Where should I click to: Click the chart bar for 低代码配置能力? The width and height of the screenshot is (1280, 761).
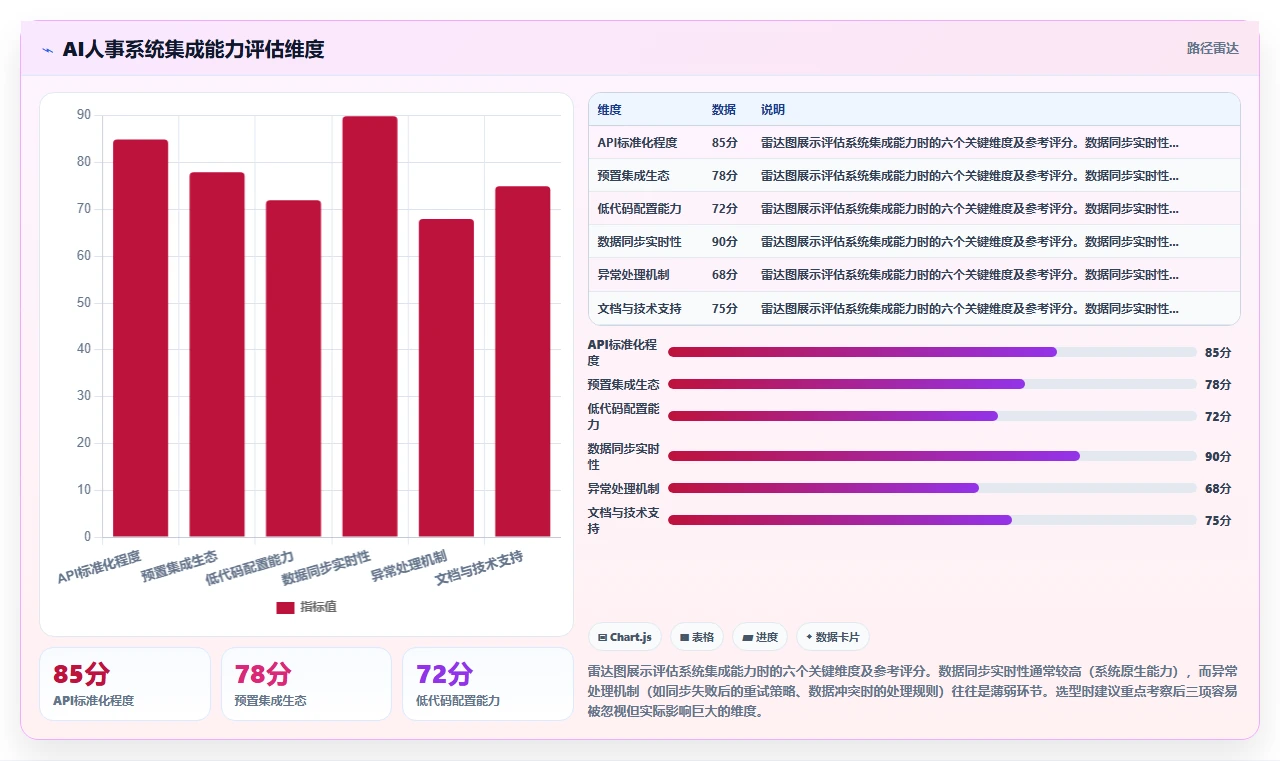[293, 369]
